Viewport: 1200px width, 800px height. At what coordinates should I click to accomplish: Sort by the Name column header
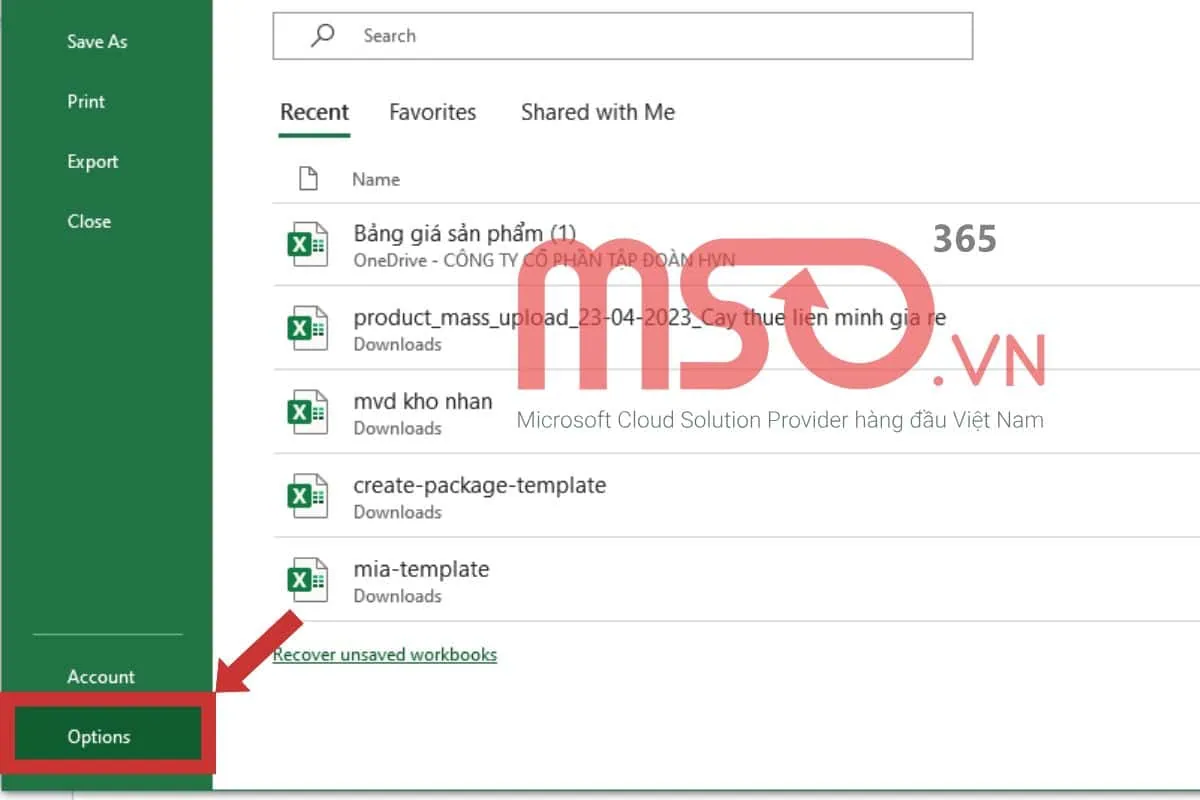click(375, 180)
